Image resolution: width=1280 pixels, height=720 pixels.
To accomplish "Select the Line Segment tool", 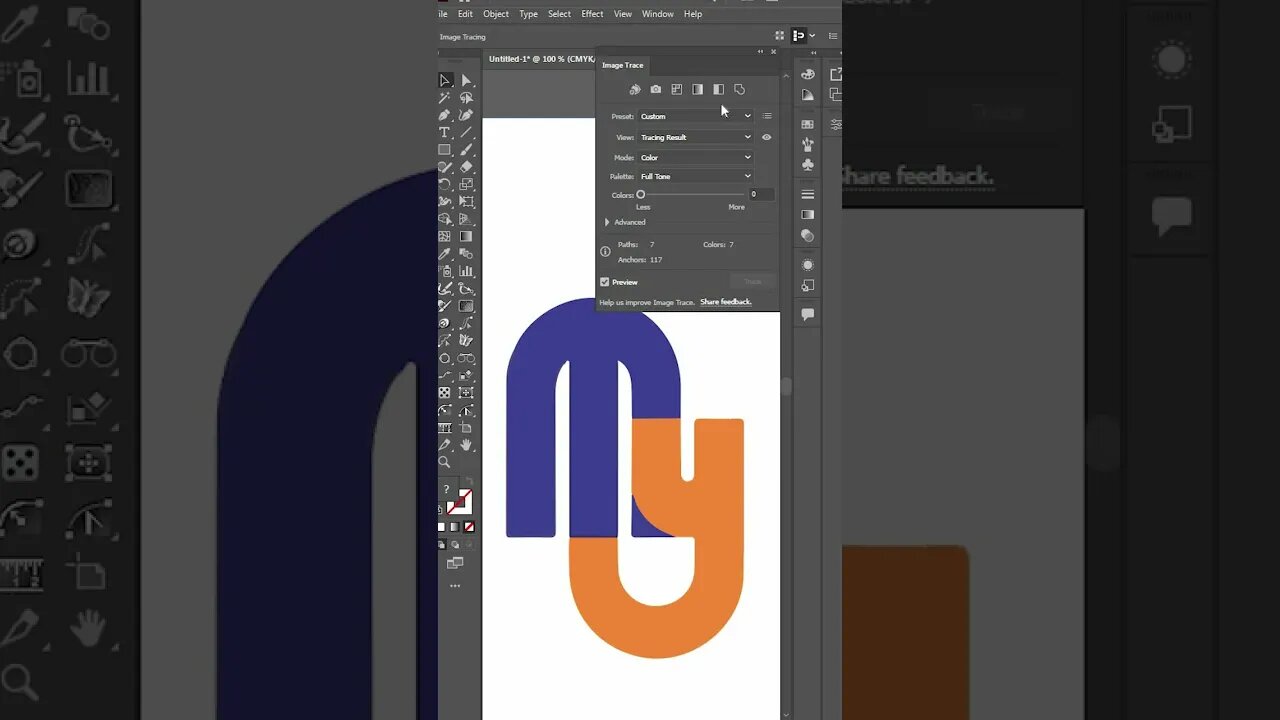I will [466, 132].
